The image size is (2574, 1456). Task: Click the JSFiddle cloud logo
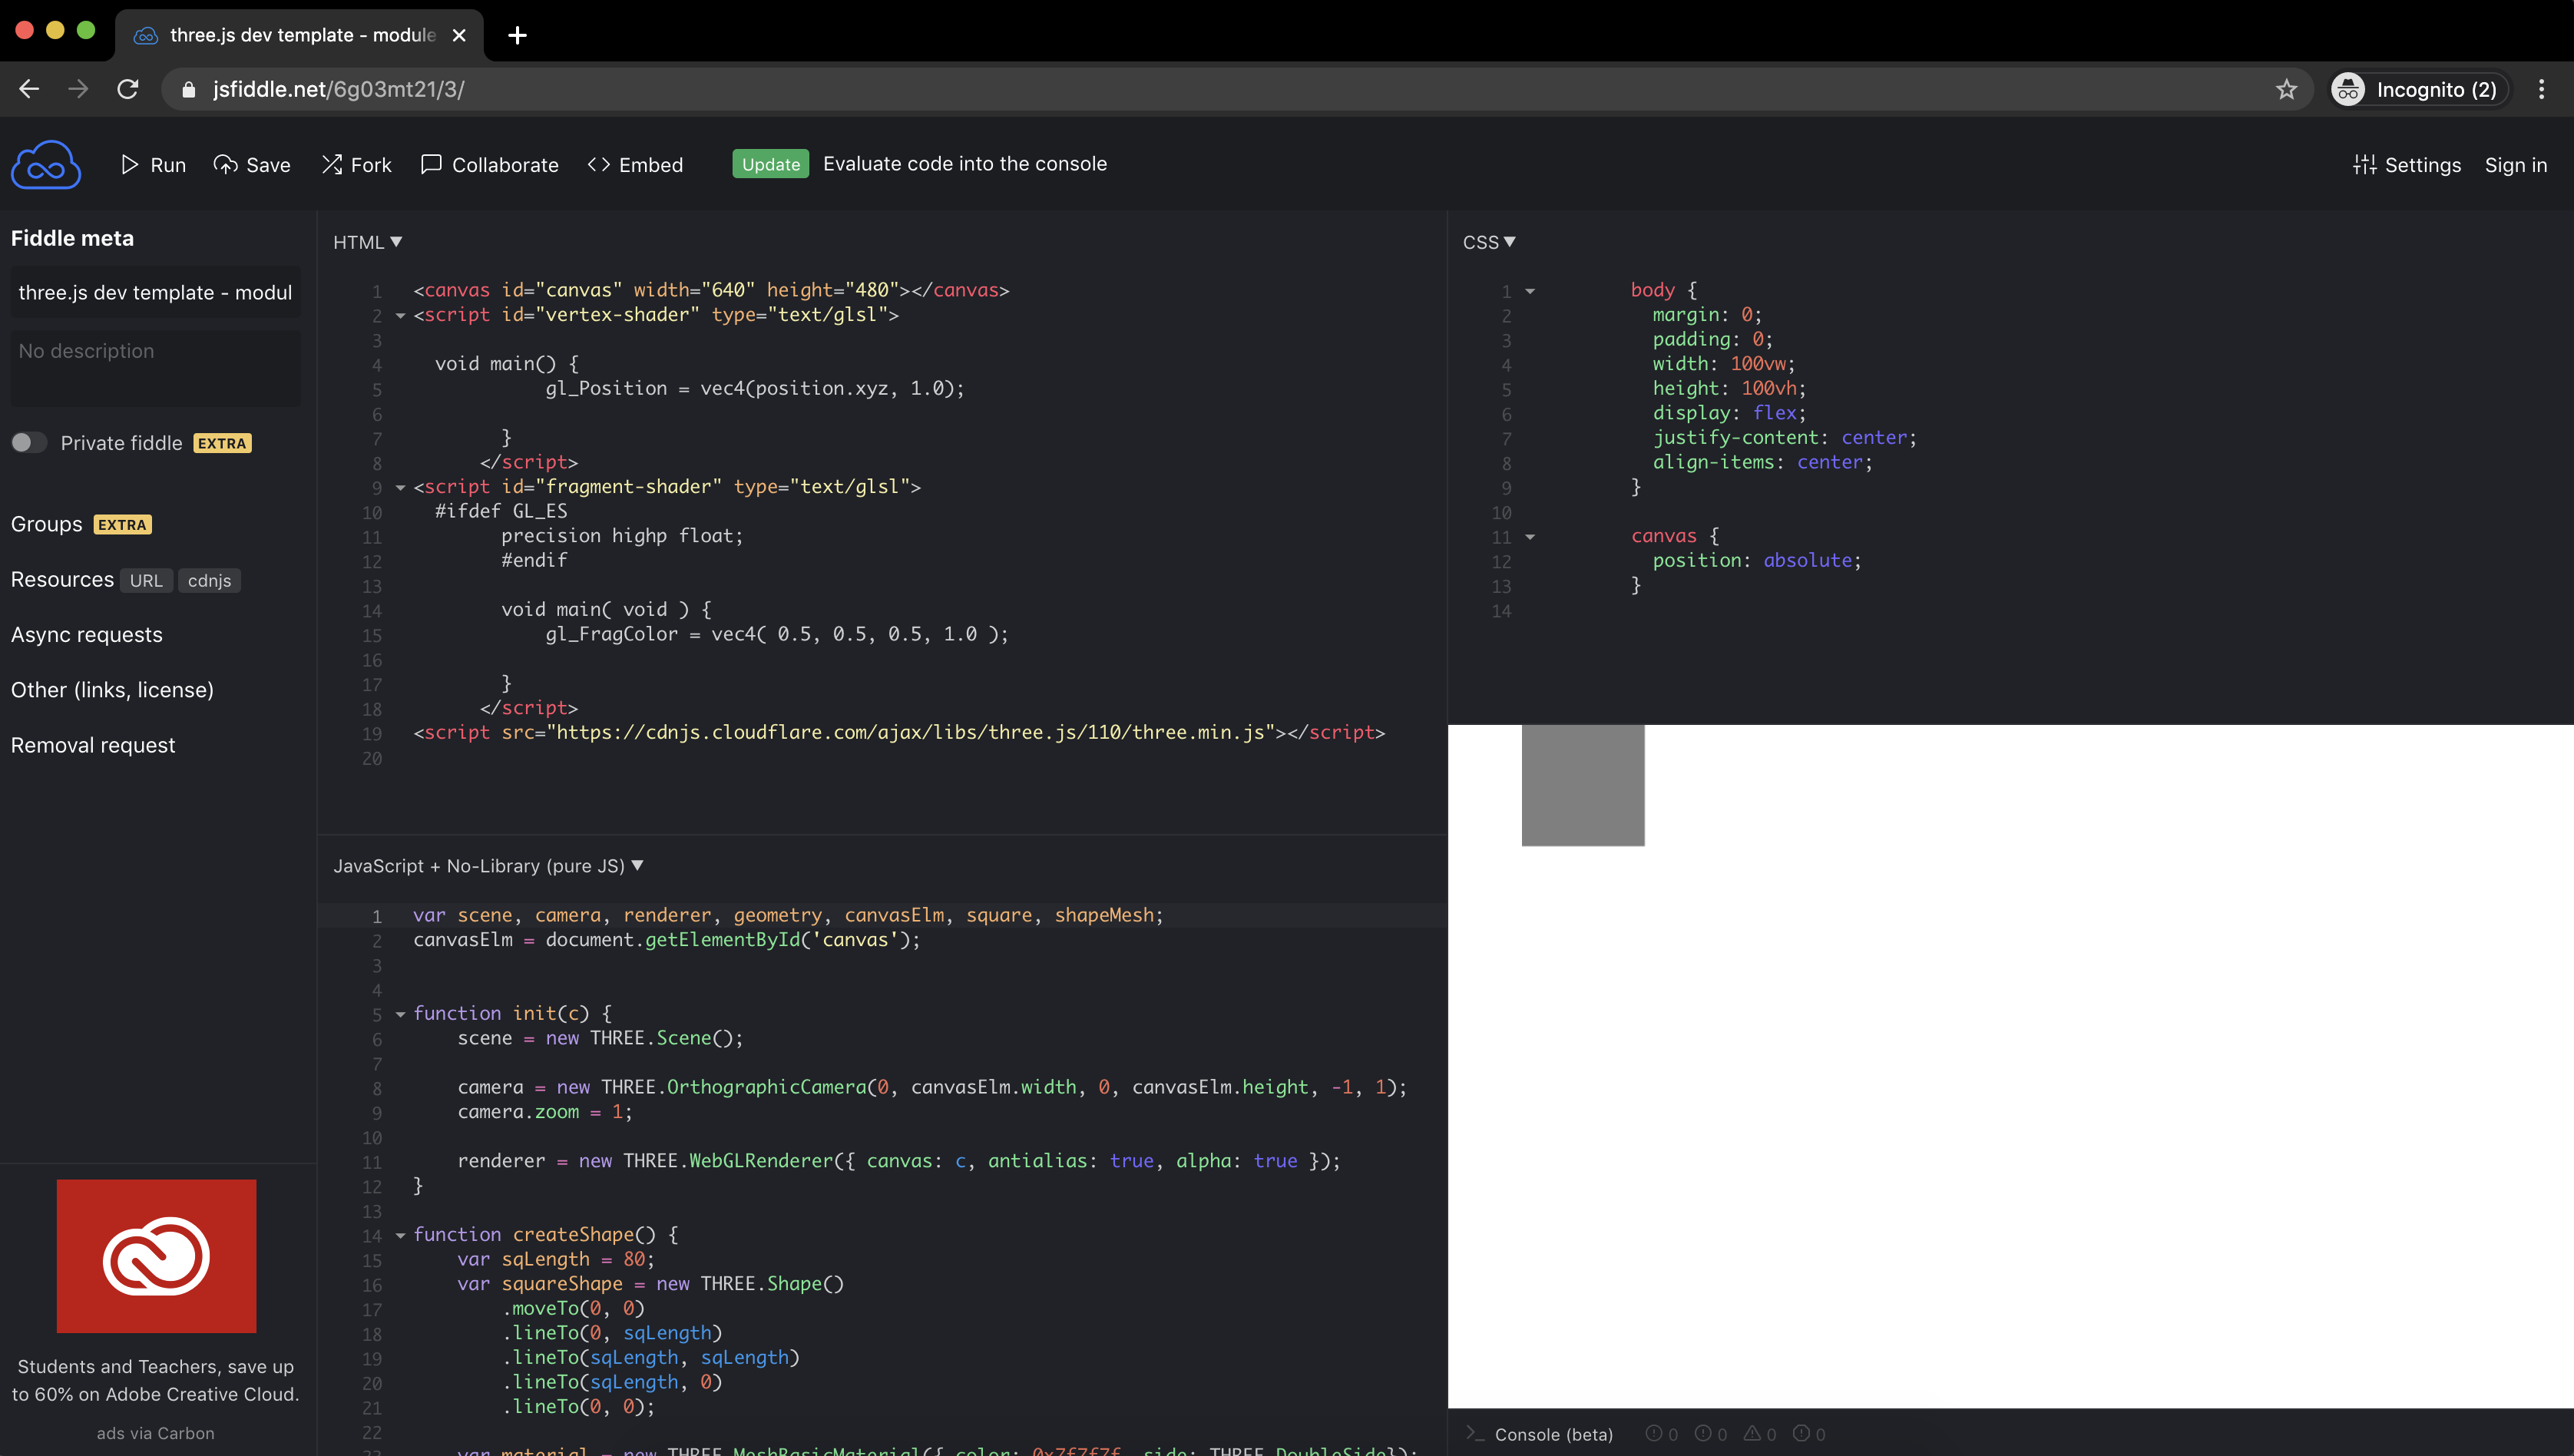(46, 165)
